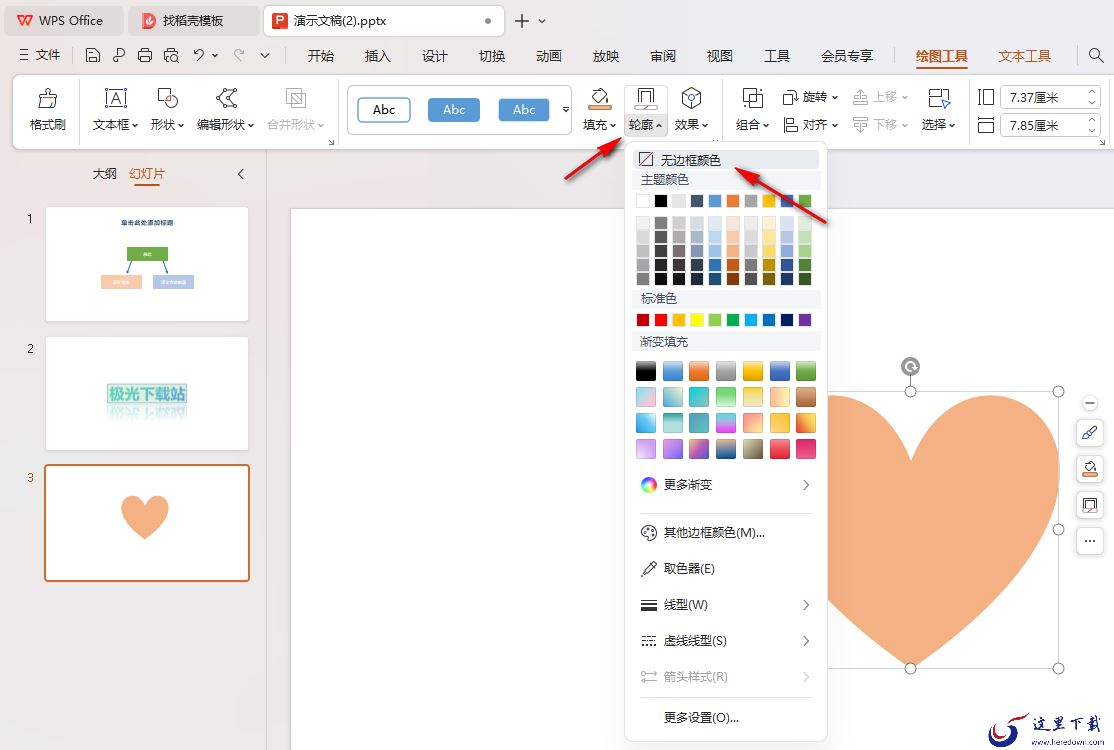Click the Format Painter (格式刷) icon

pos(48,98)
